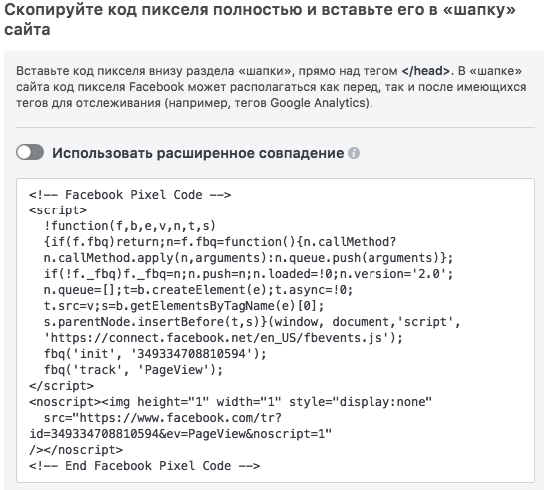Click the heading about copying pixel code
The height and width of the screenshot is (490, 544).
(260, 19)
